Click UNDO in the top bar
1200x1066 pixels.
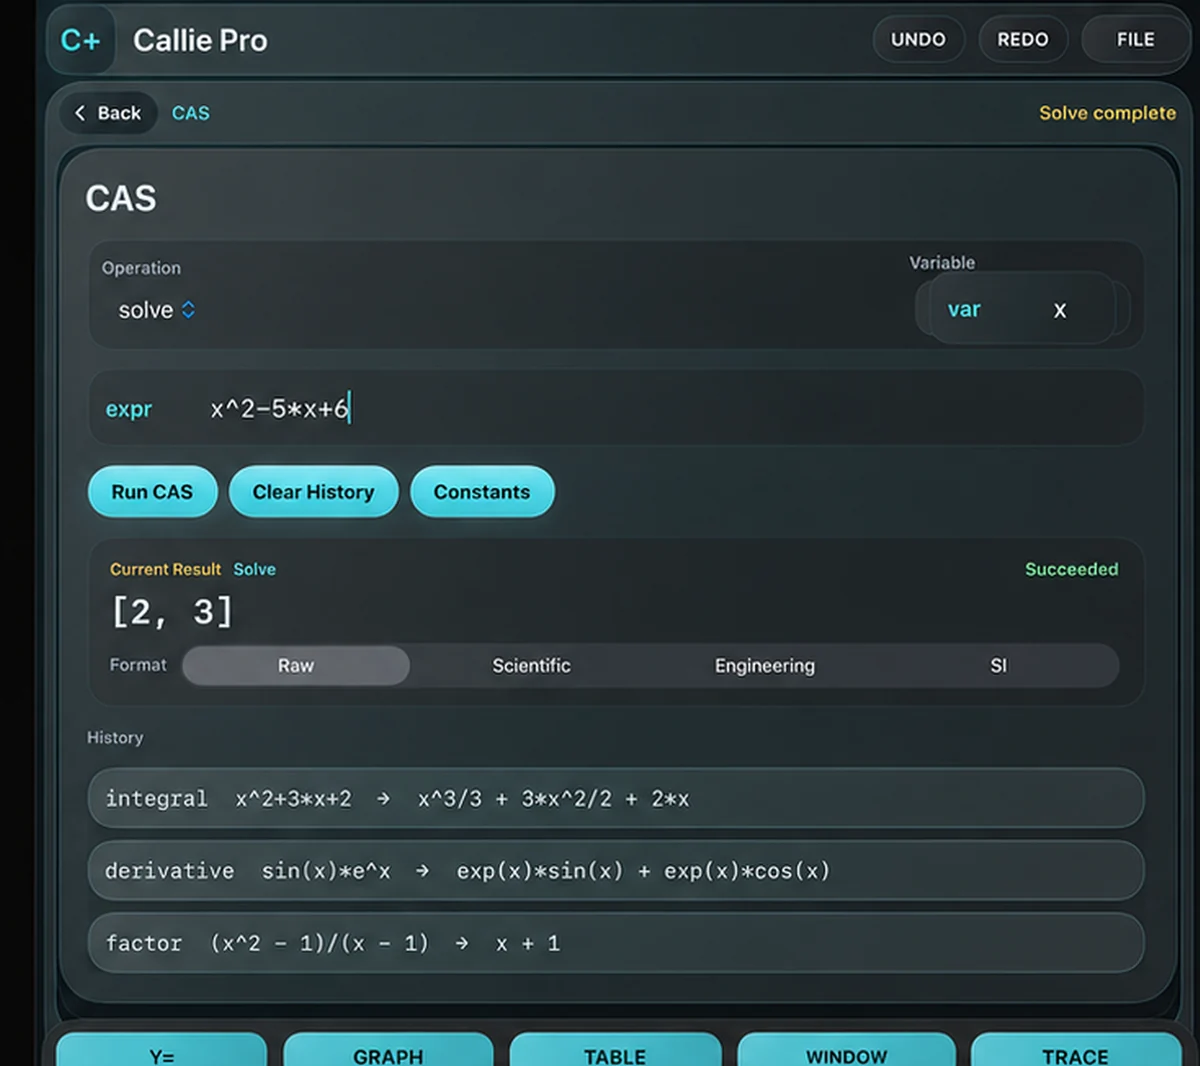click(x=918, y=40)
